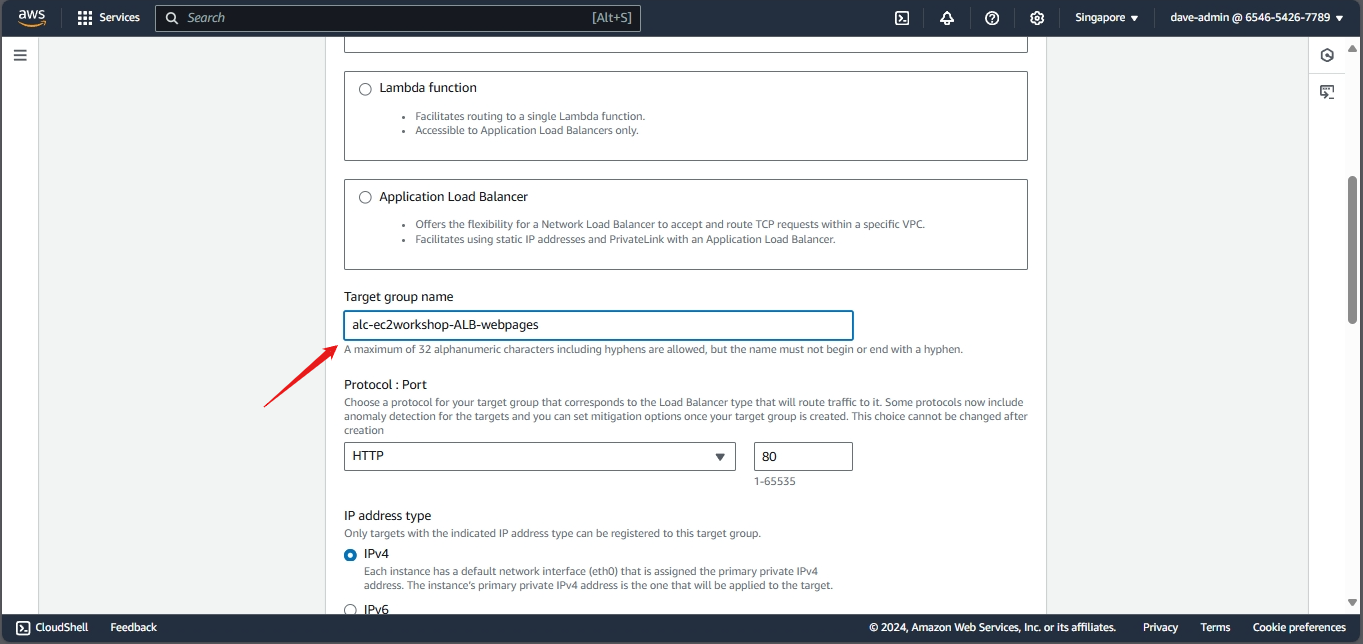Open the dave-admin account menu
This screenshot has width=1363, height=644.
coord(1256,18)
